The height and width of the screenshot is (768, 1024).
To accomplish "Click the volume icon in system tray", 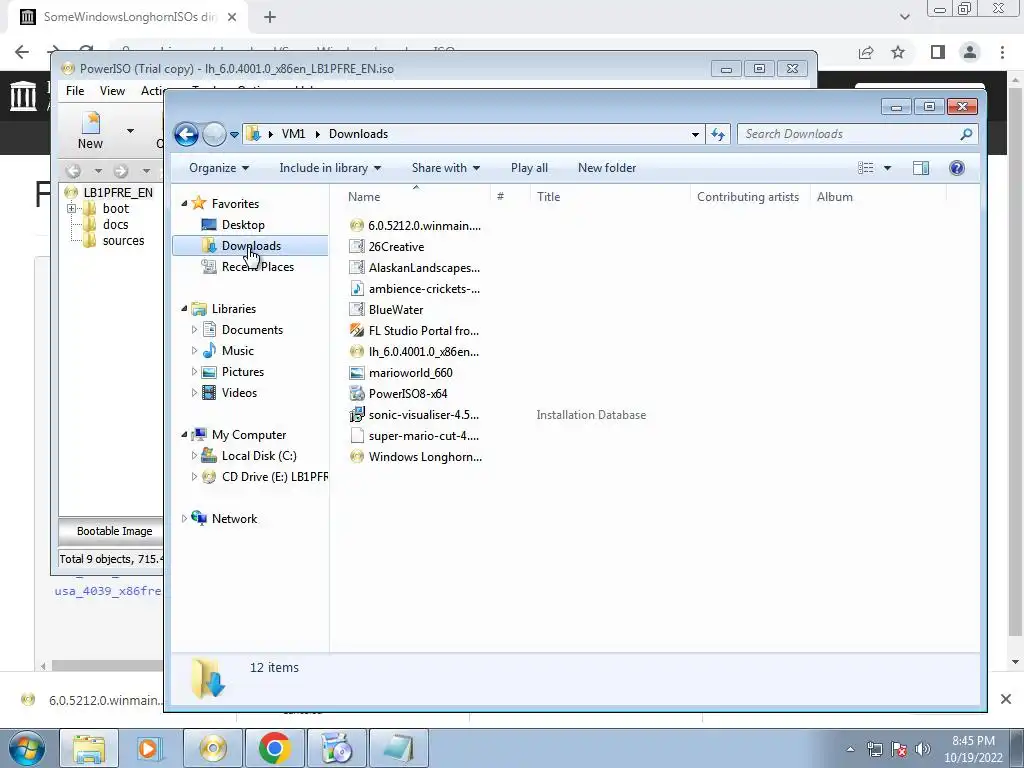I will click(923, 749).
